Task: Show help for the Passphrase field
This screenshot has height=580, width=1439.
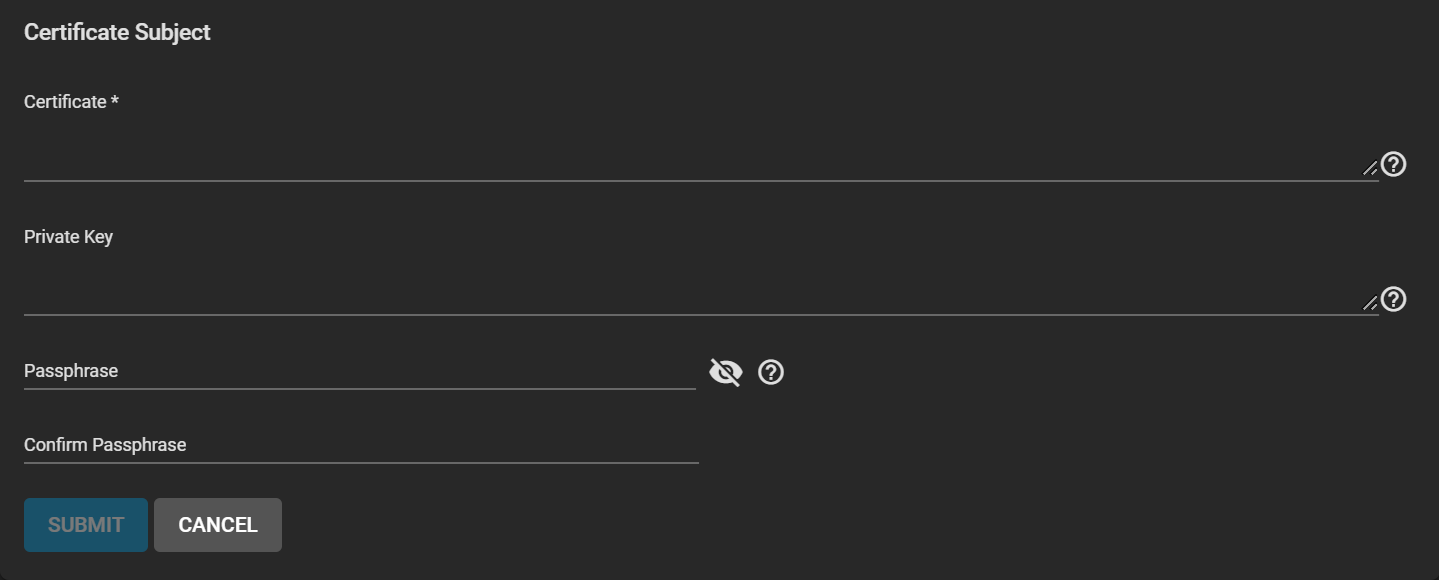Action: (771, 372)
